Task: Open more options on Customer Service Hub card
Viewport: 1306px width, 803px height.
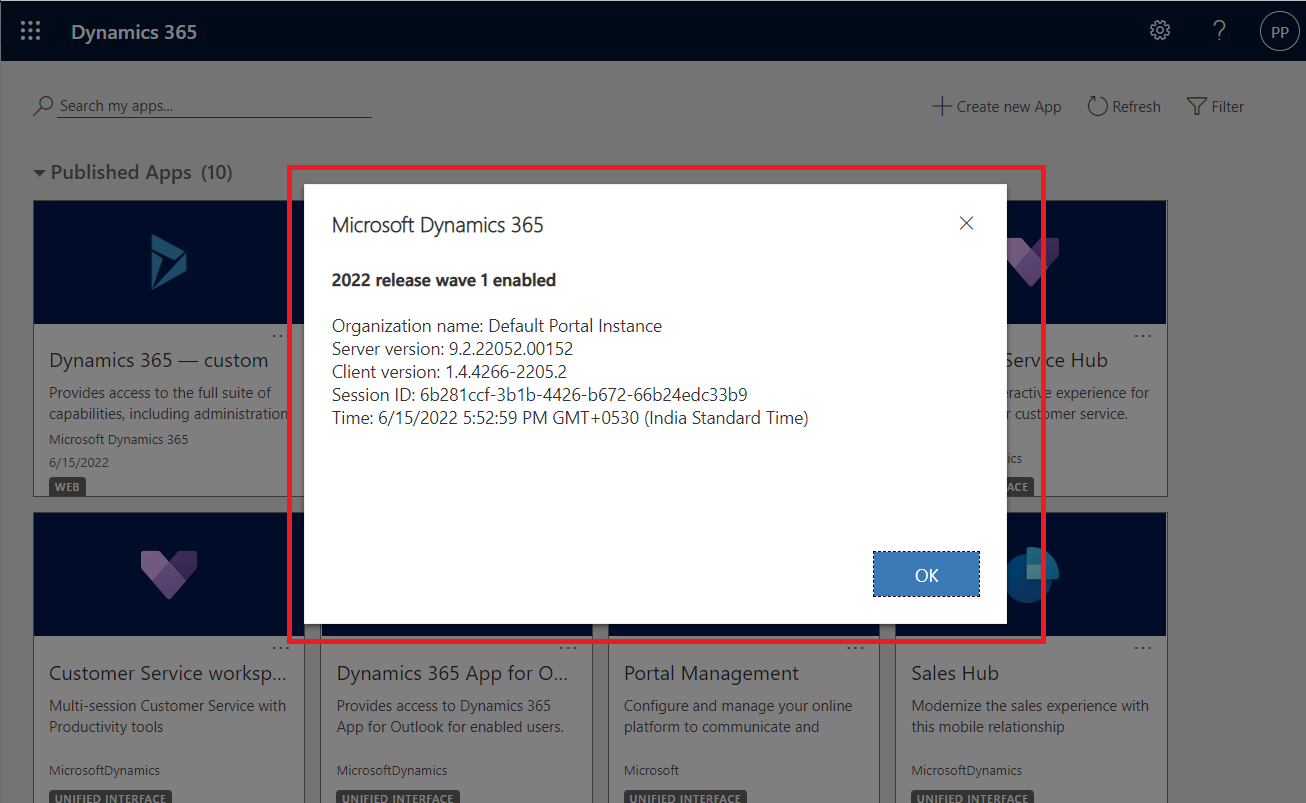Action: point(1142,336)
